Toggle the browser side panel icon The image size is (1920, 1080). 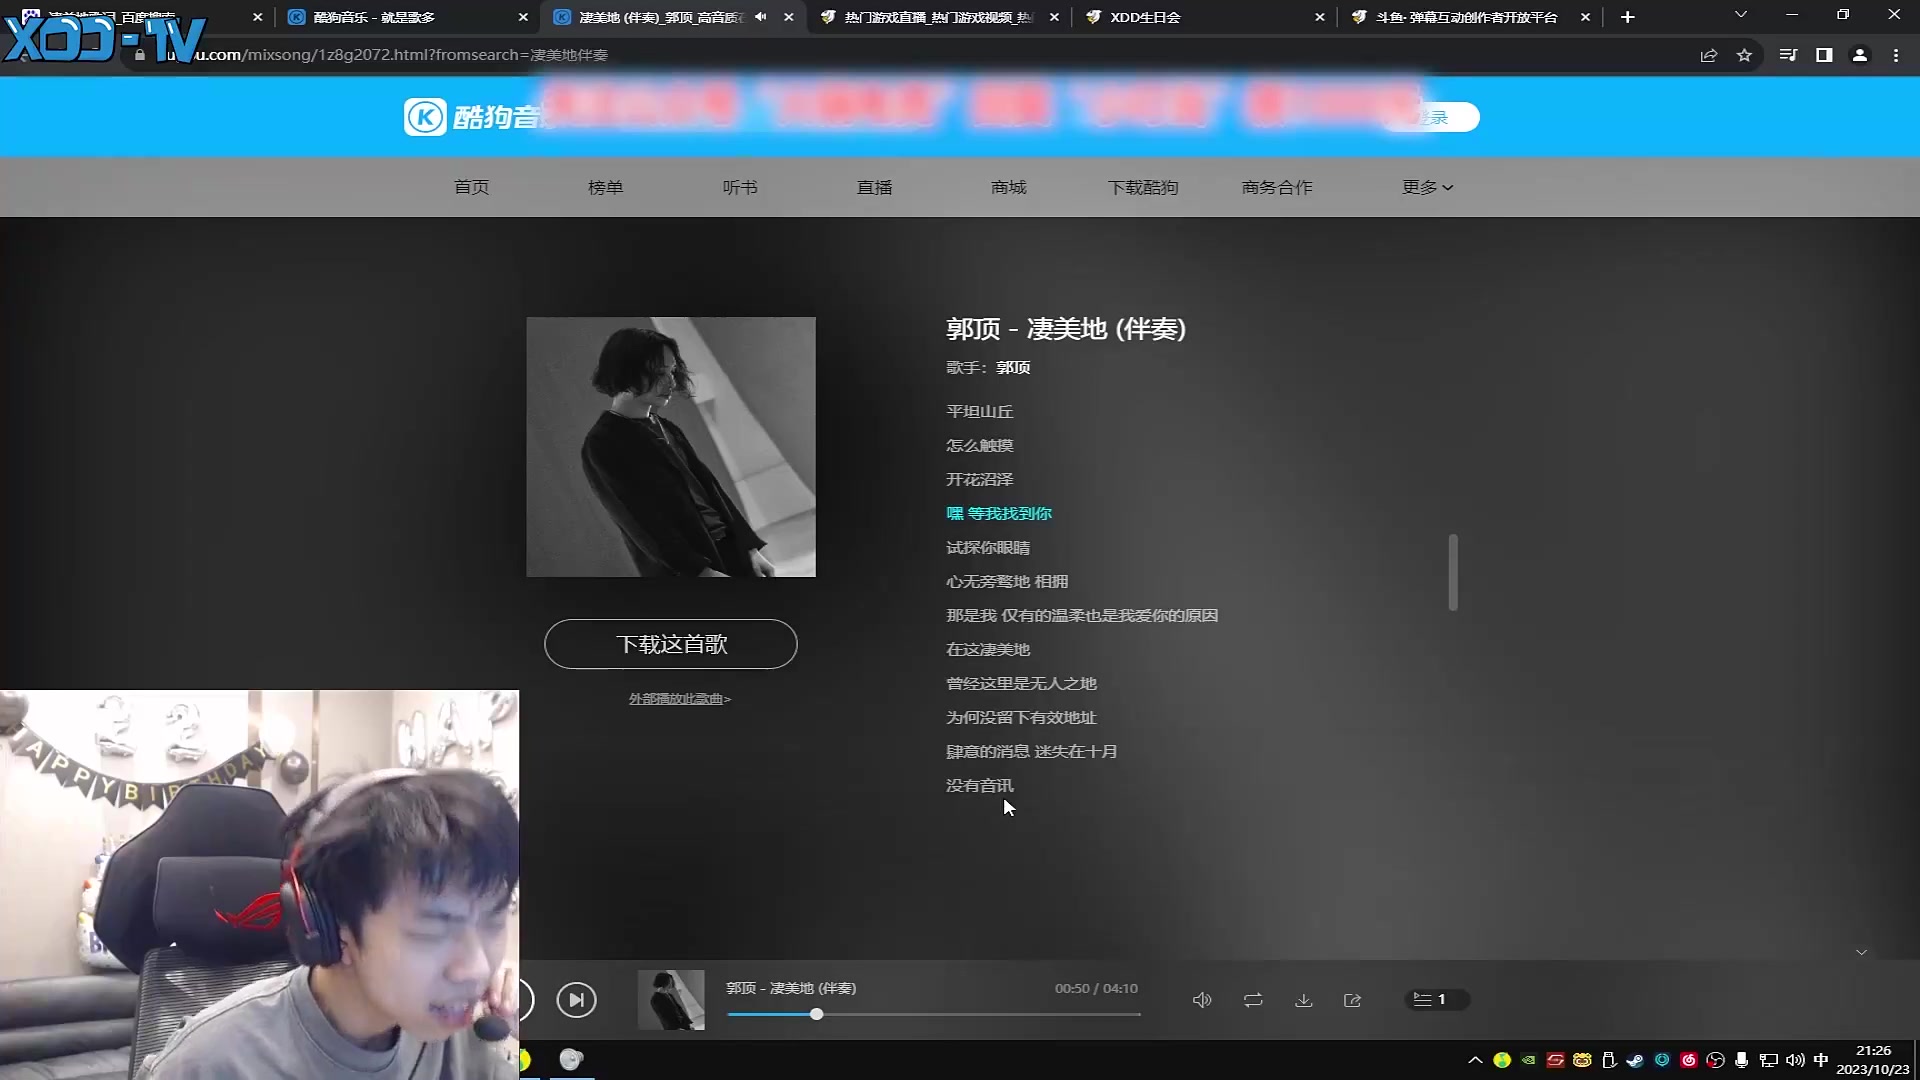[x=1824, y=55]
